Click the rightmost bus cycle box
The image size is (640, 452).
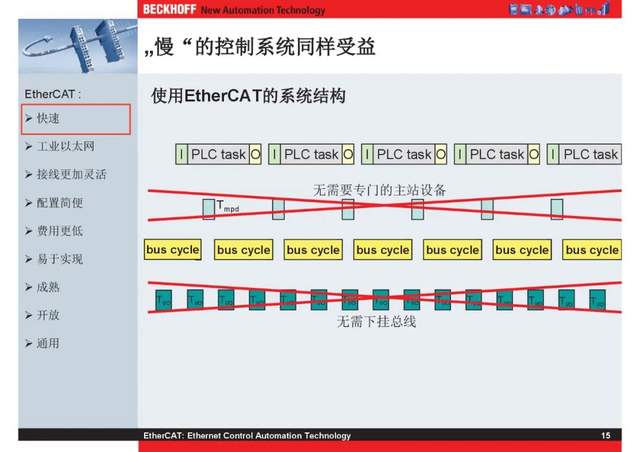(592, 249)
